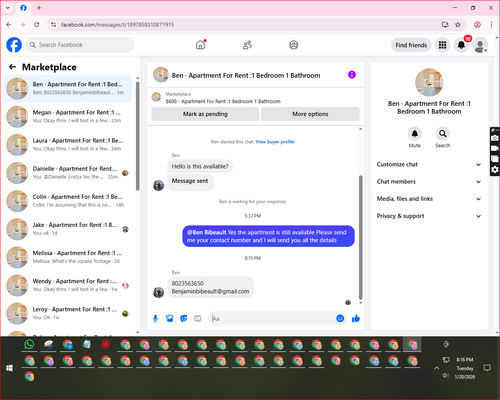Click chat header listing thumbnail
Screen dimensions: 500x400
[161, 75]
